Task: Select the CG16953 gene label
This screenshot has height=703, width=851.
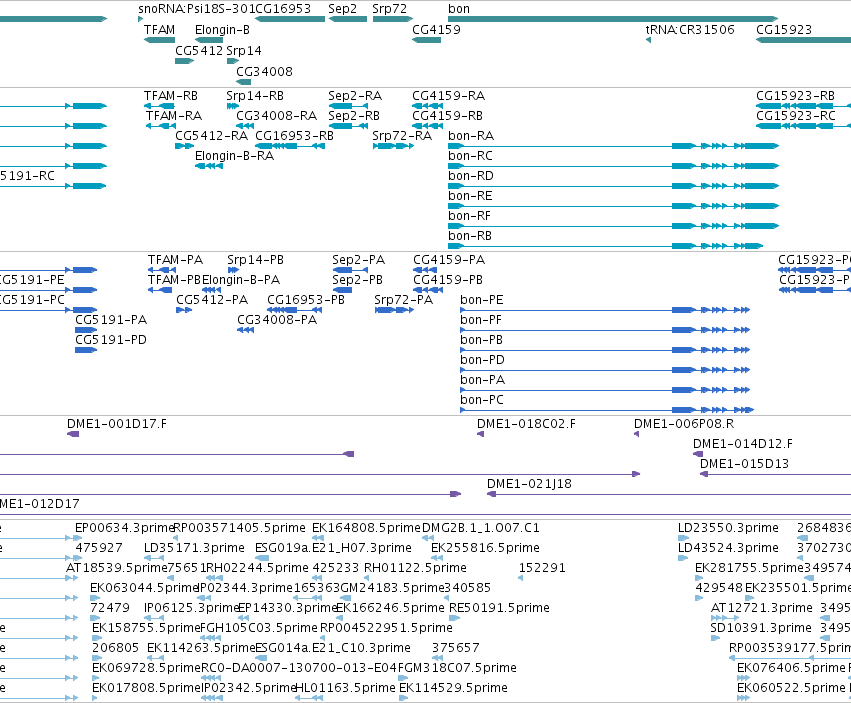Action: click(x=283, y=9)
